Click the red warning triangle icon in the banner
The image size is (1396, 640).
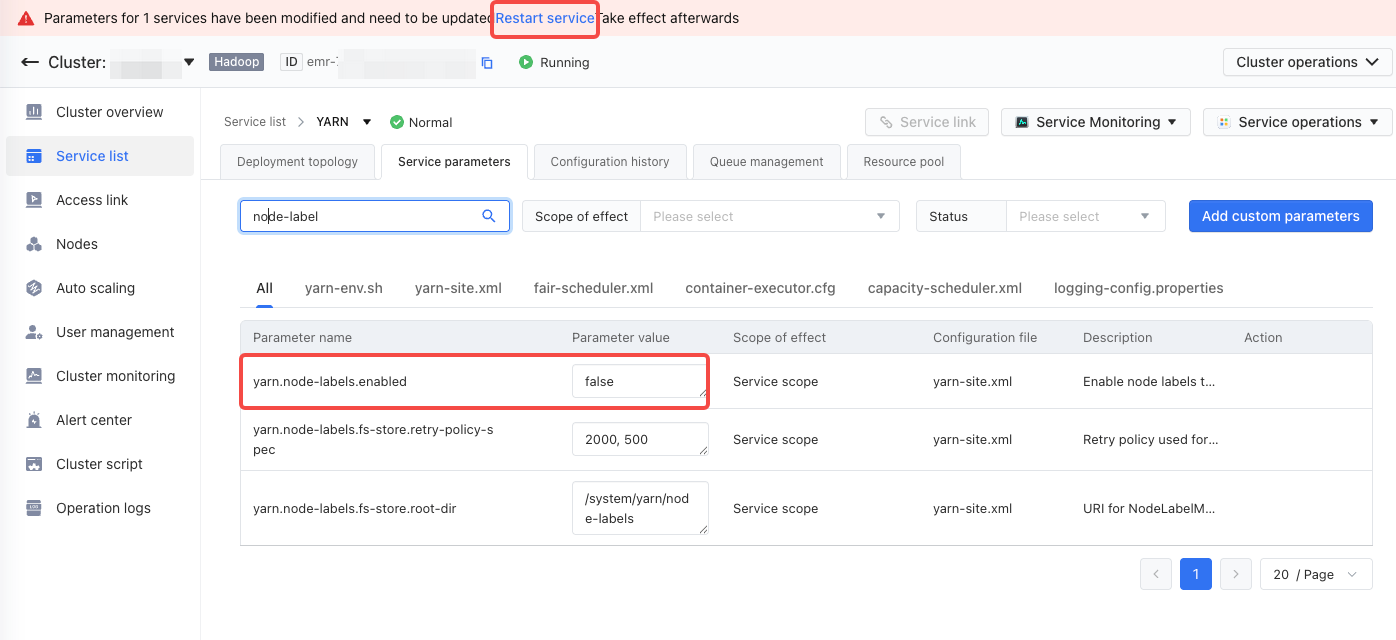pyautogui.click(x=26, y=18)
